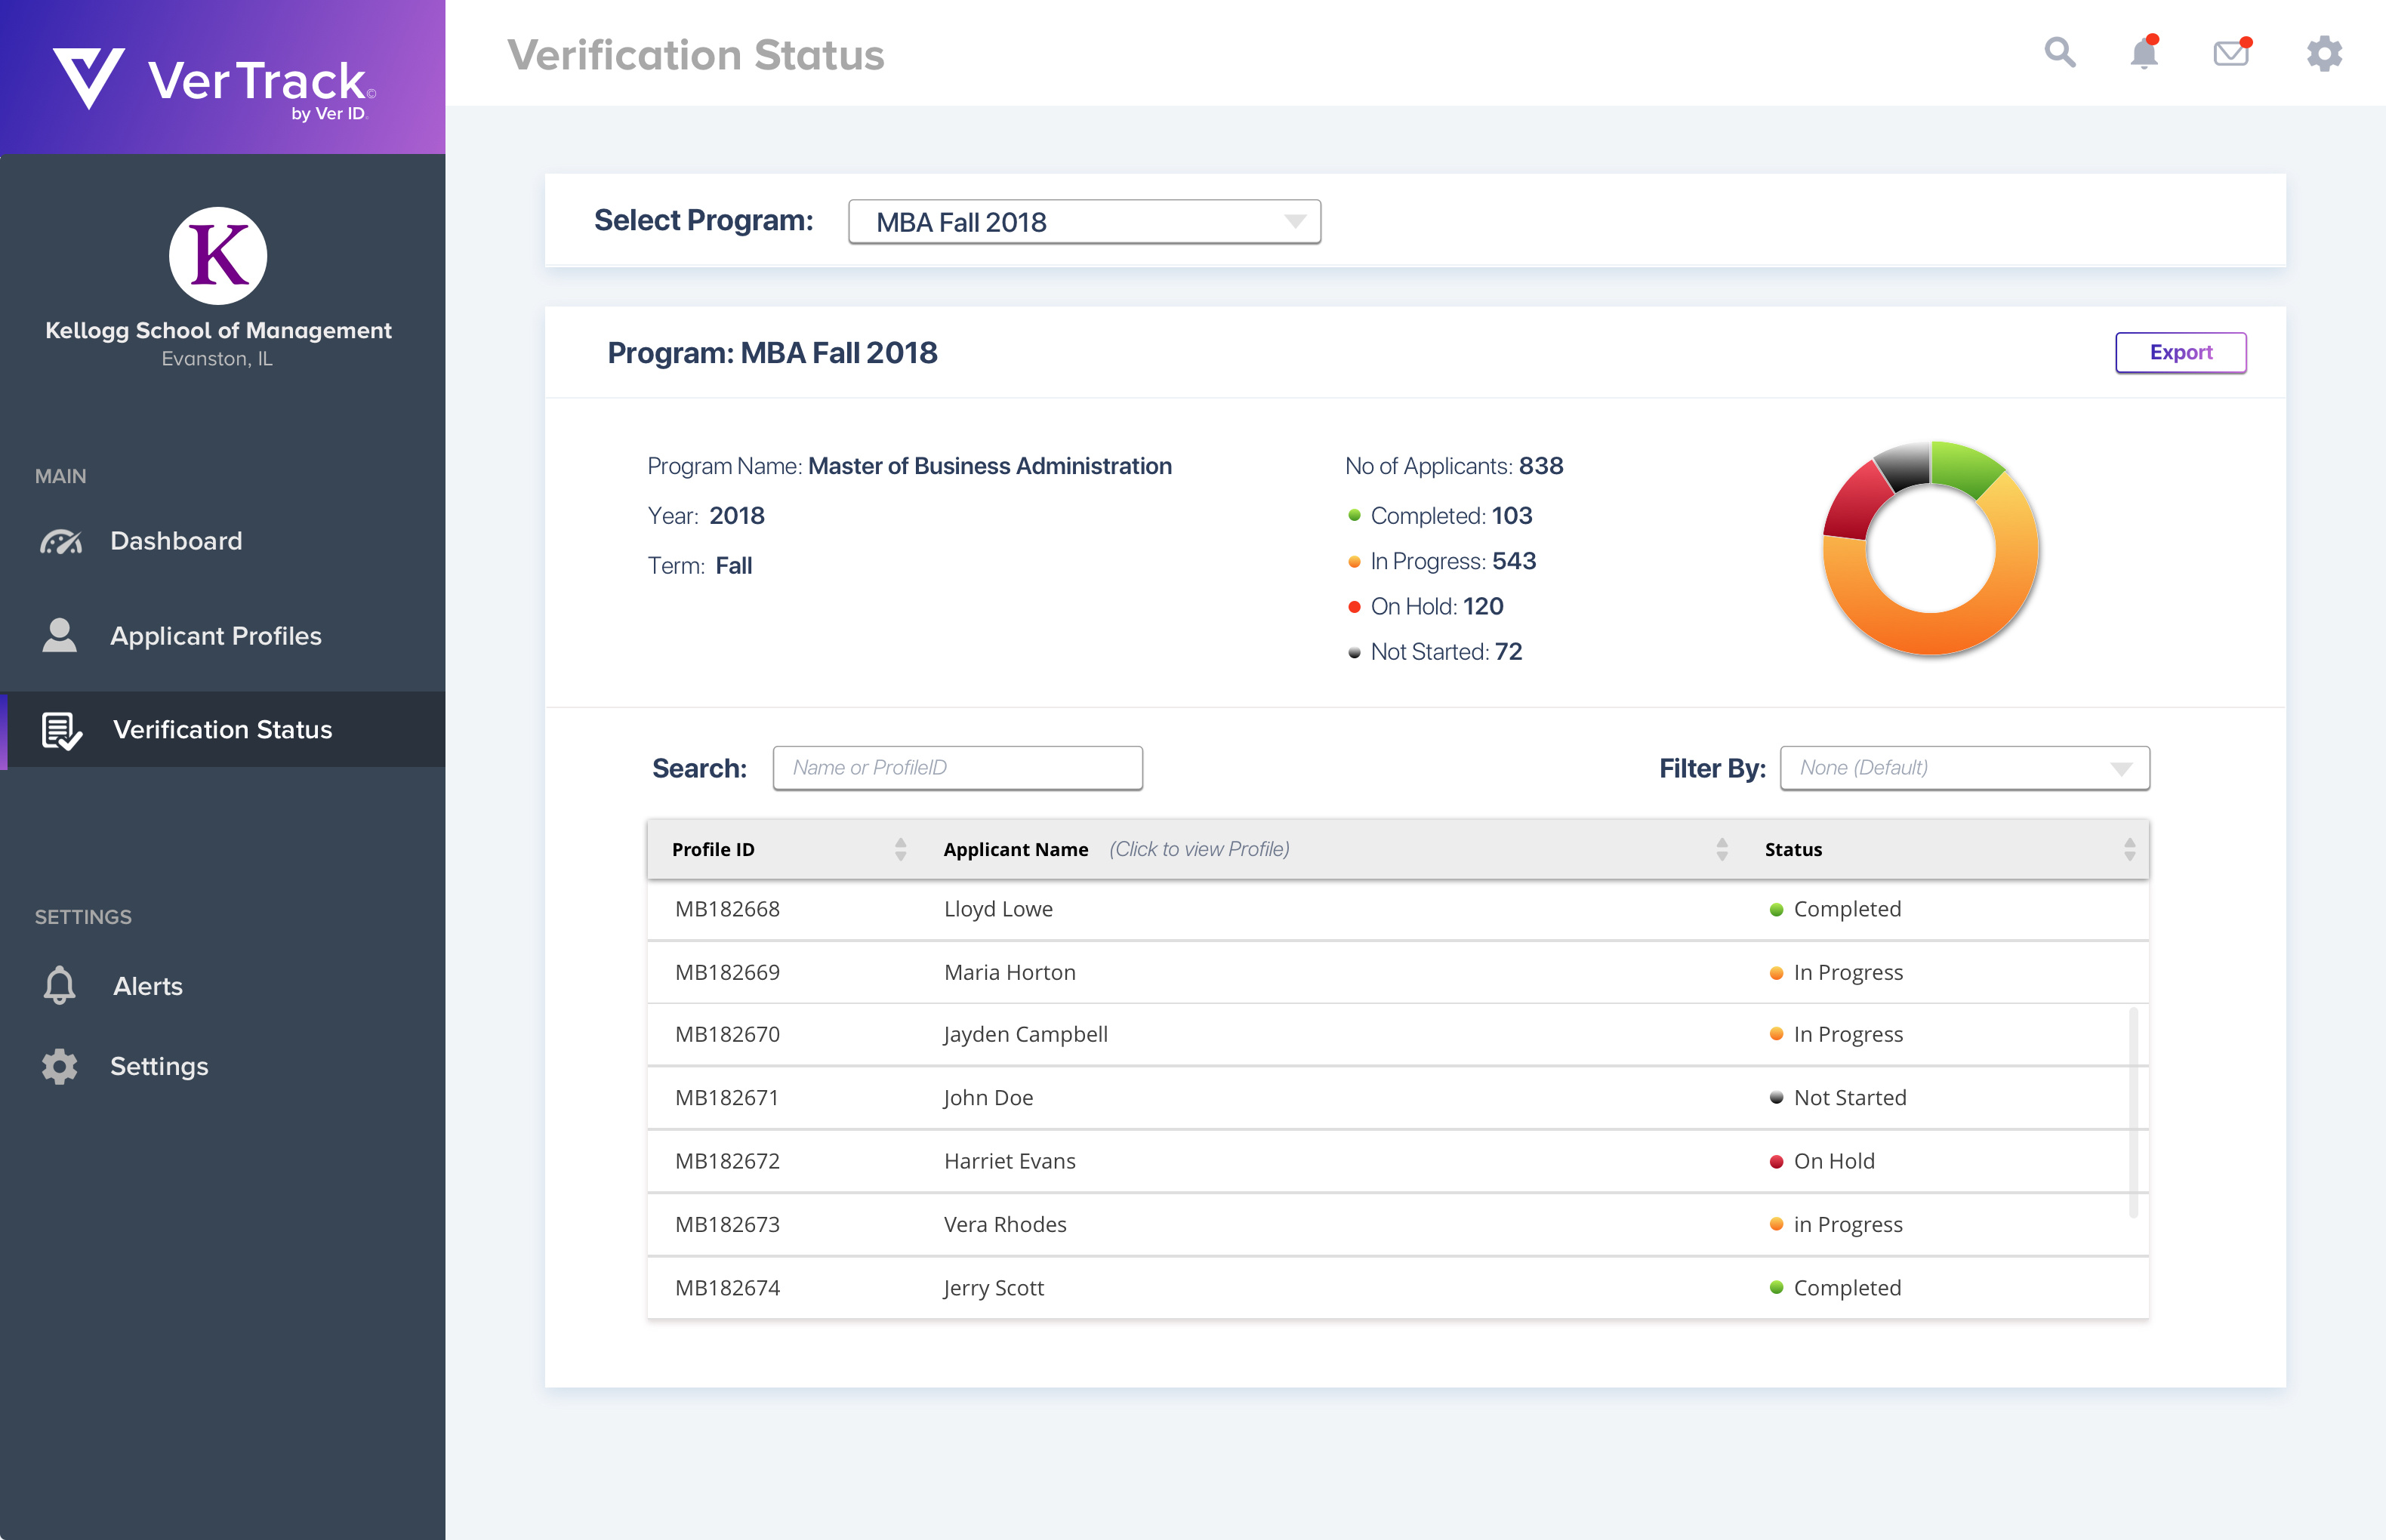The image size is (2386, 1540).
Task: Focus the Name or ProfileID search field
Action: pos(957,768)
